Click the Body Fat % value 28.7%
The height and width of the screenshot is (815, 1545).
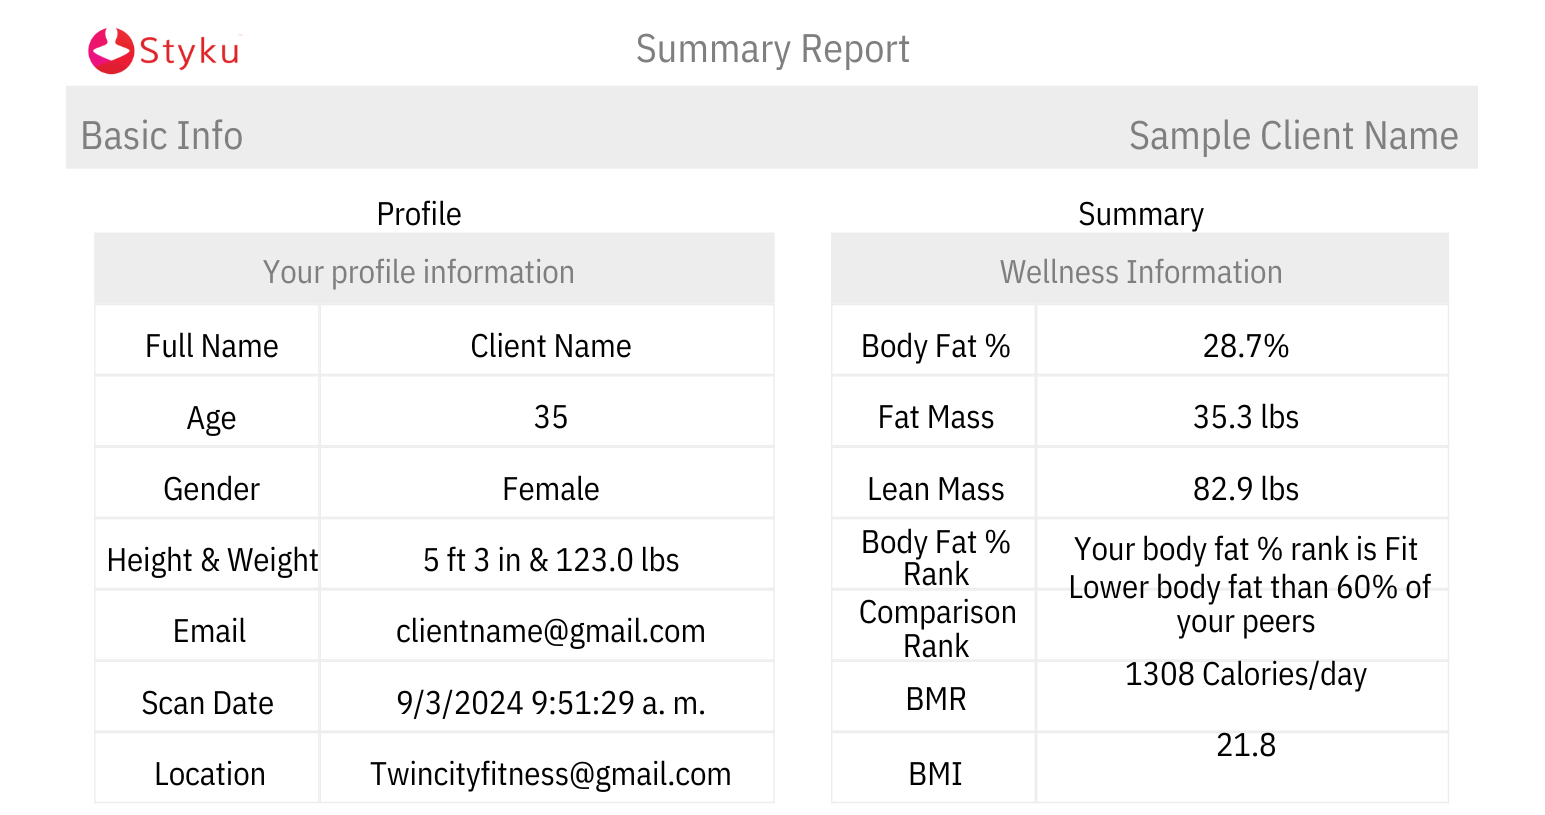(x=1245, y=346)
